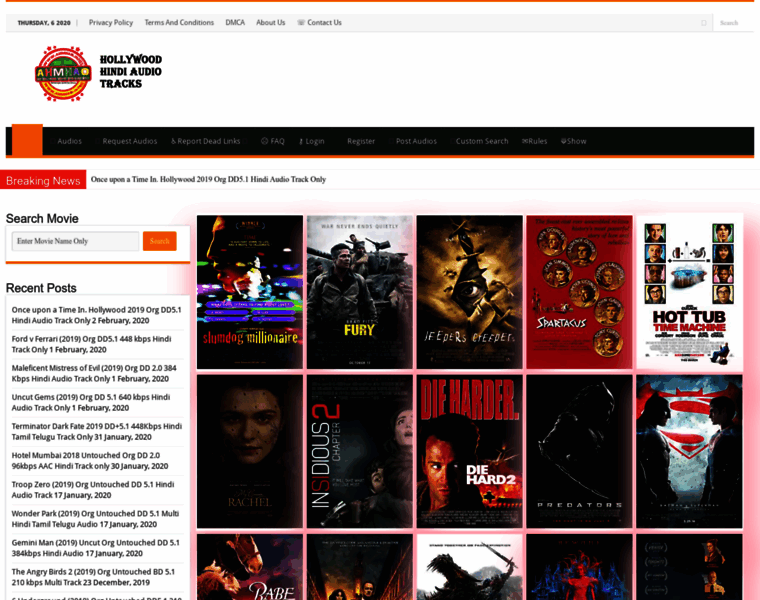This screenshot has width=760, height=600.
Task: Open Slumdog Millionaire poster
Action: pyautogui.click(x=250, y=292)
